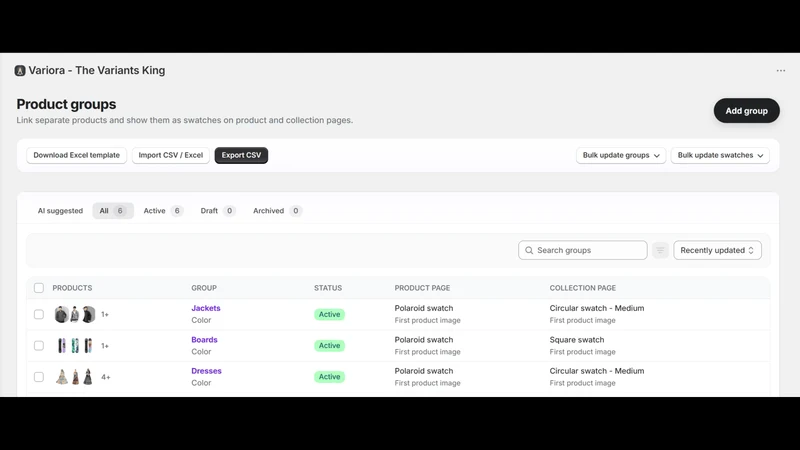800x450 pixels.
Task: Click 'Circular swatch - Medium' in Jackets row
Action: pos(596,308)
